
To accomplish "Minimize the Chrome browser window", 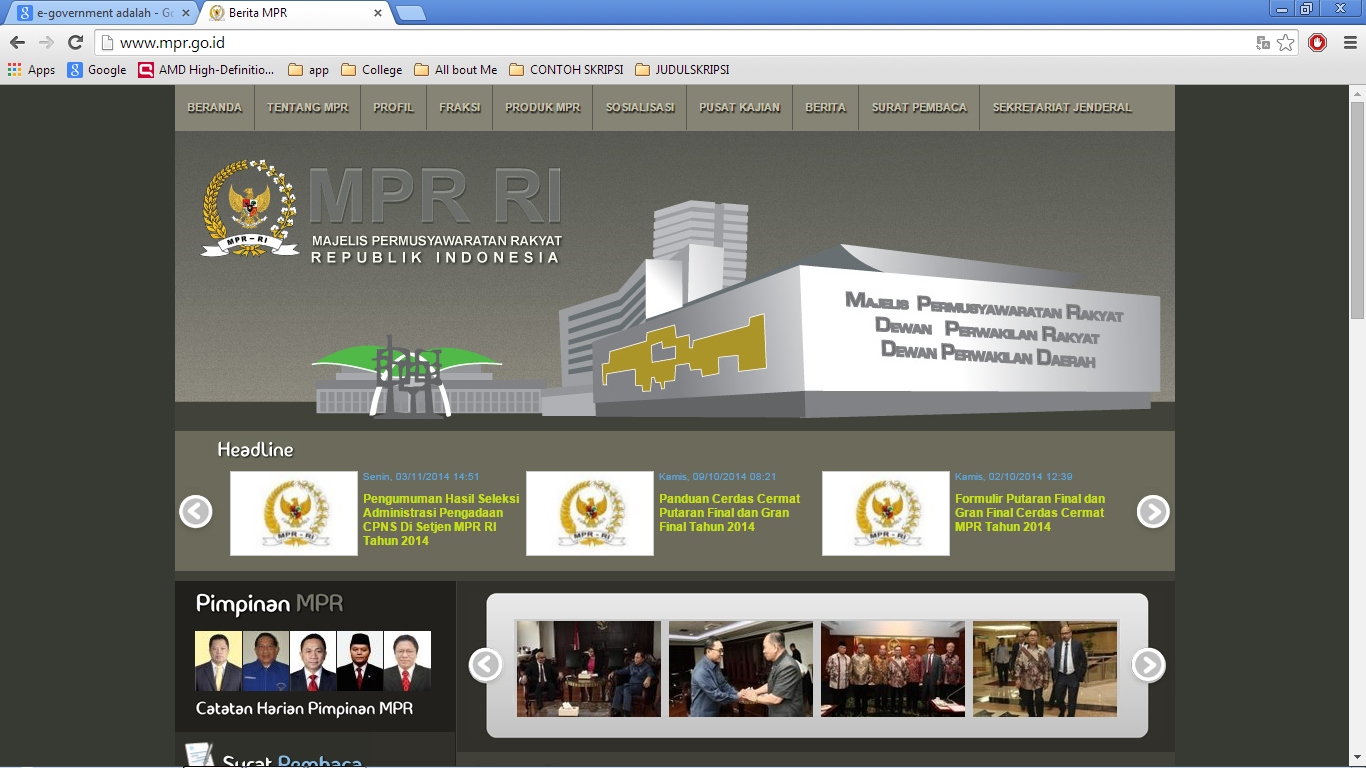I will coord(1282,8).
